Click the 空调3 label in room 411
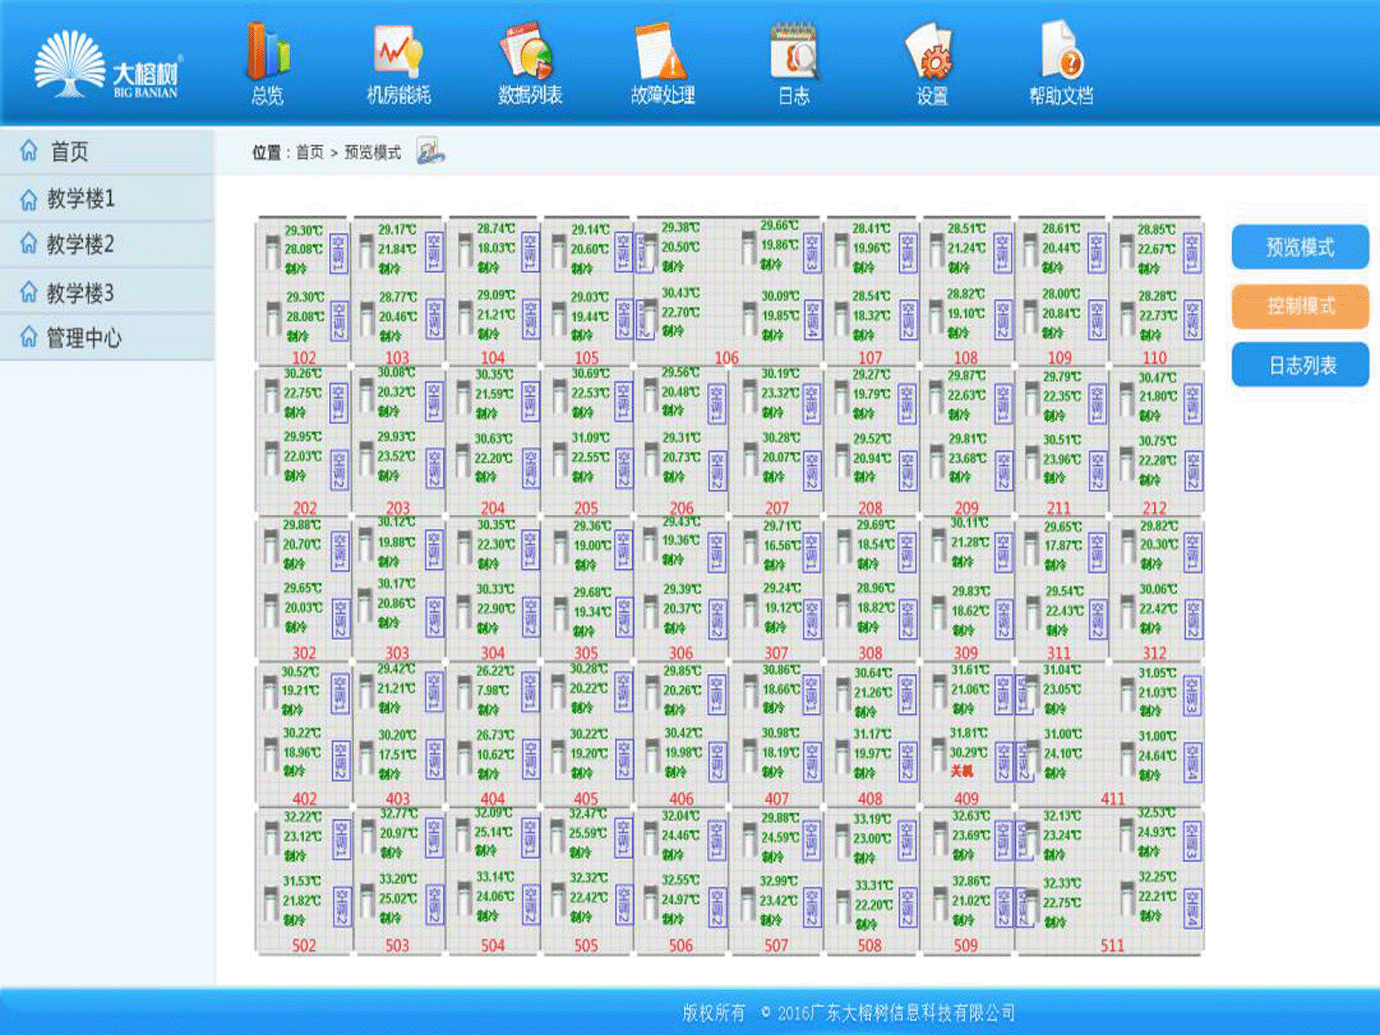 (1192, 695)
